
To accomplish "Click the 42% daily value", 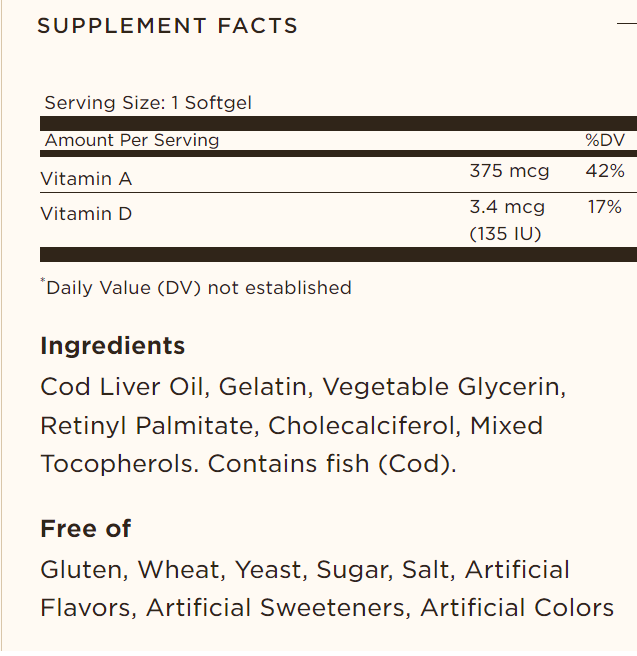I will click(605, 171).
